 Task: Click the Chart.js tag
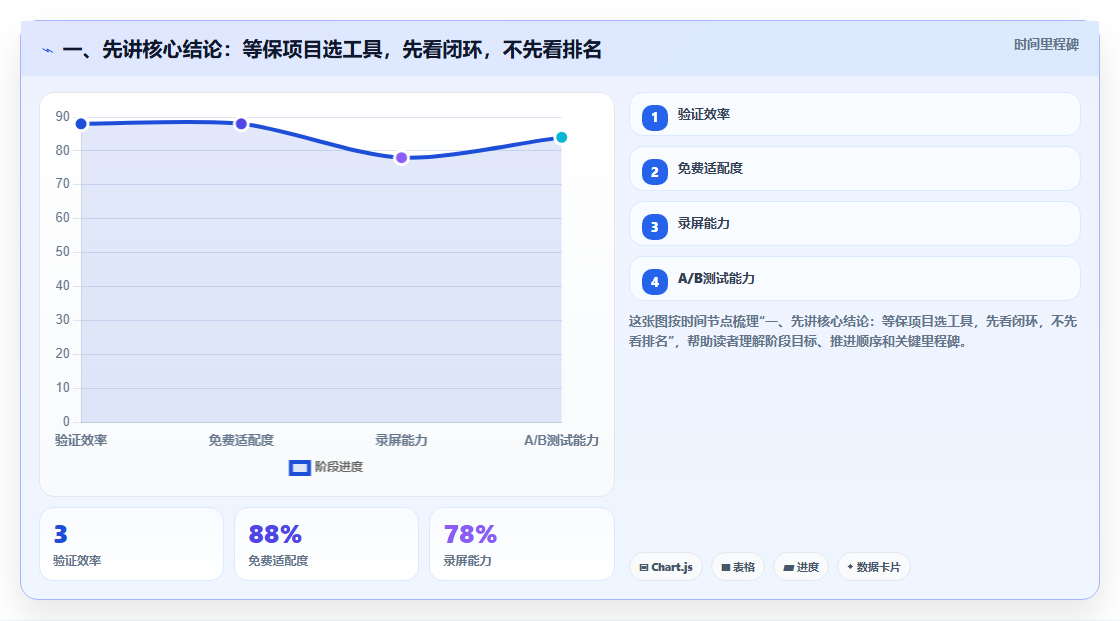pos(666,567)
